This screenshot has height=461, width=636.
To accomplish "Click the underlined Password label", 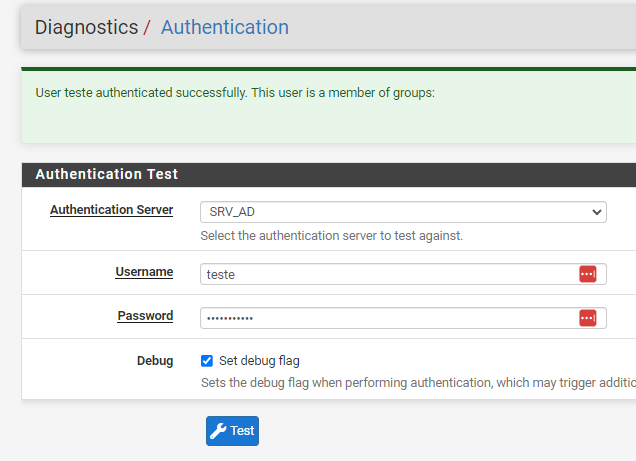I will pos(145,316).
